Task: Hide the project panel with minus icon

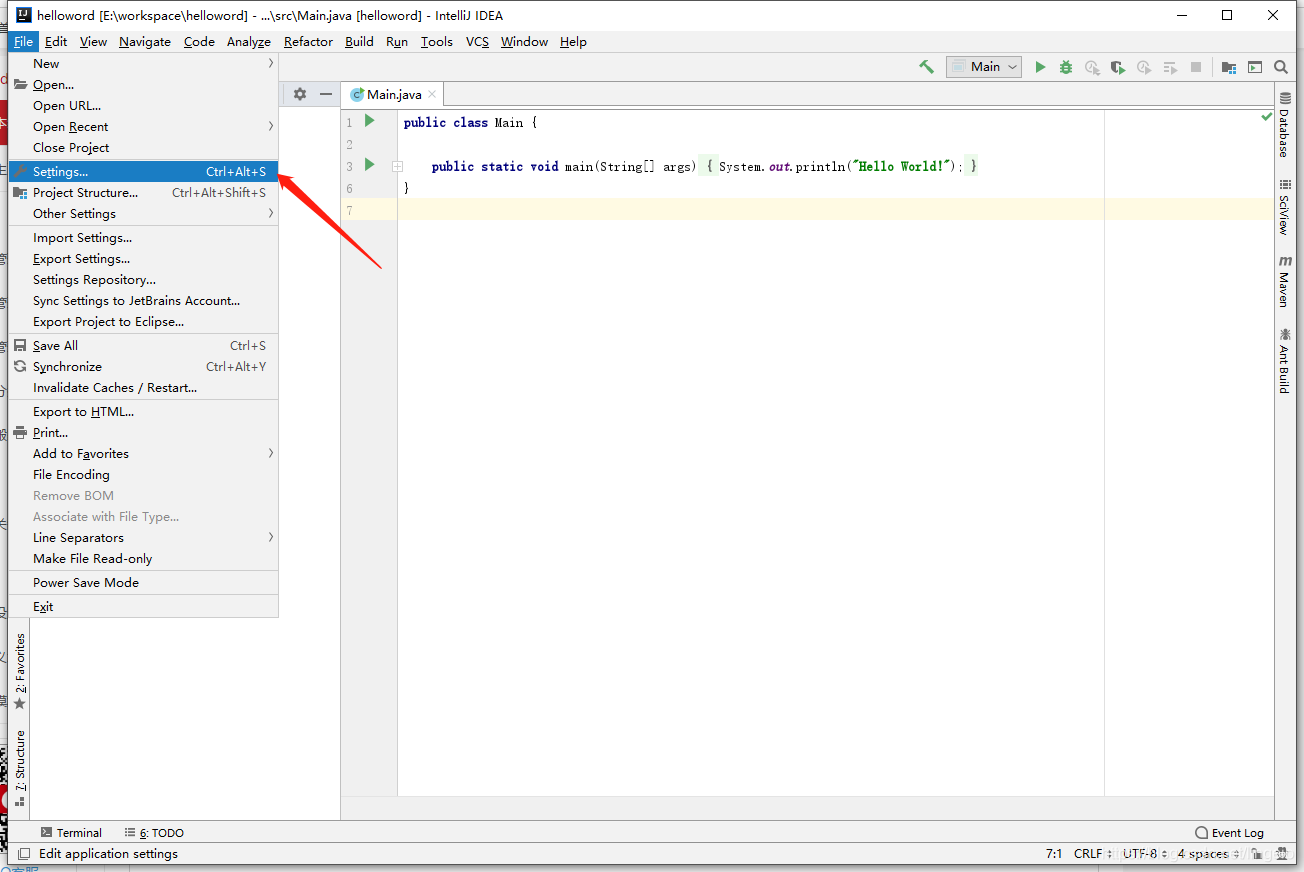Action: (325, 94)
